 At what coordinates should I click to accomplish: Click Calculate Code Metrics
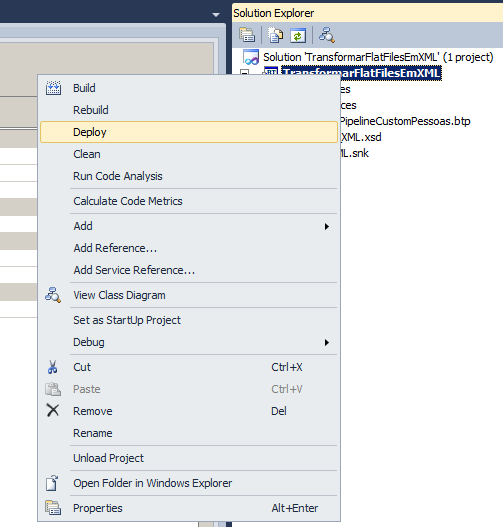pos(188,201)
